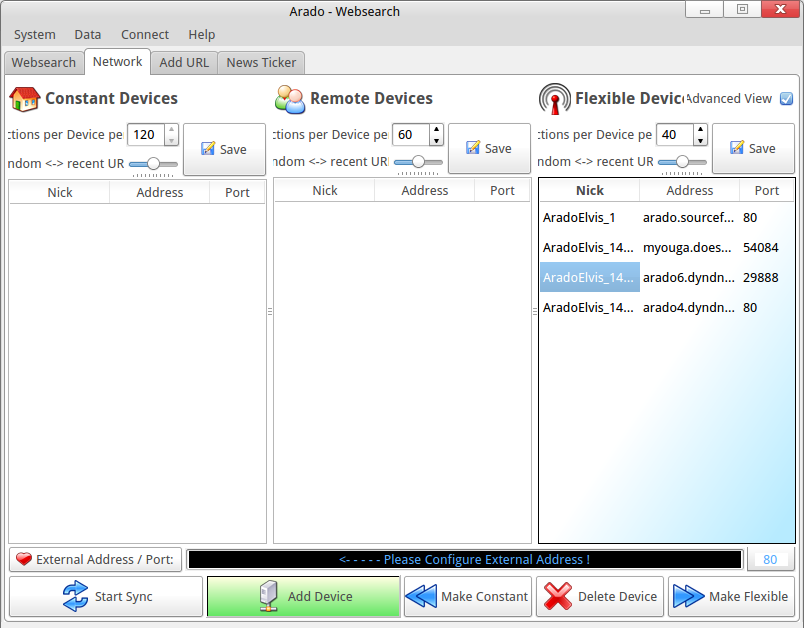Open the System menu

[35, 34]
